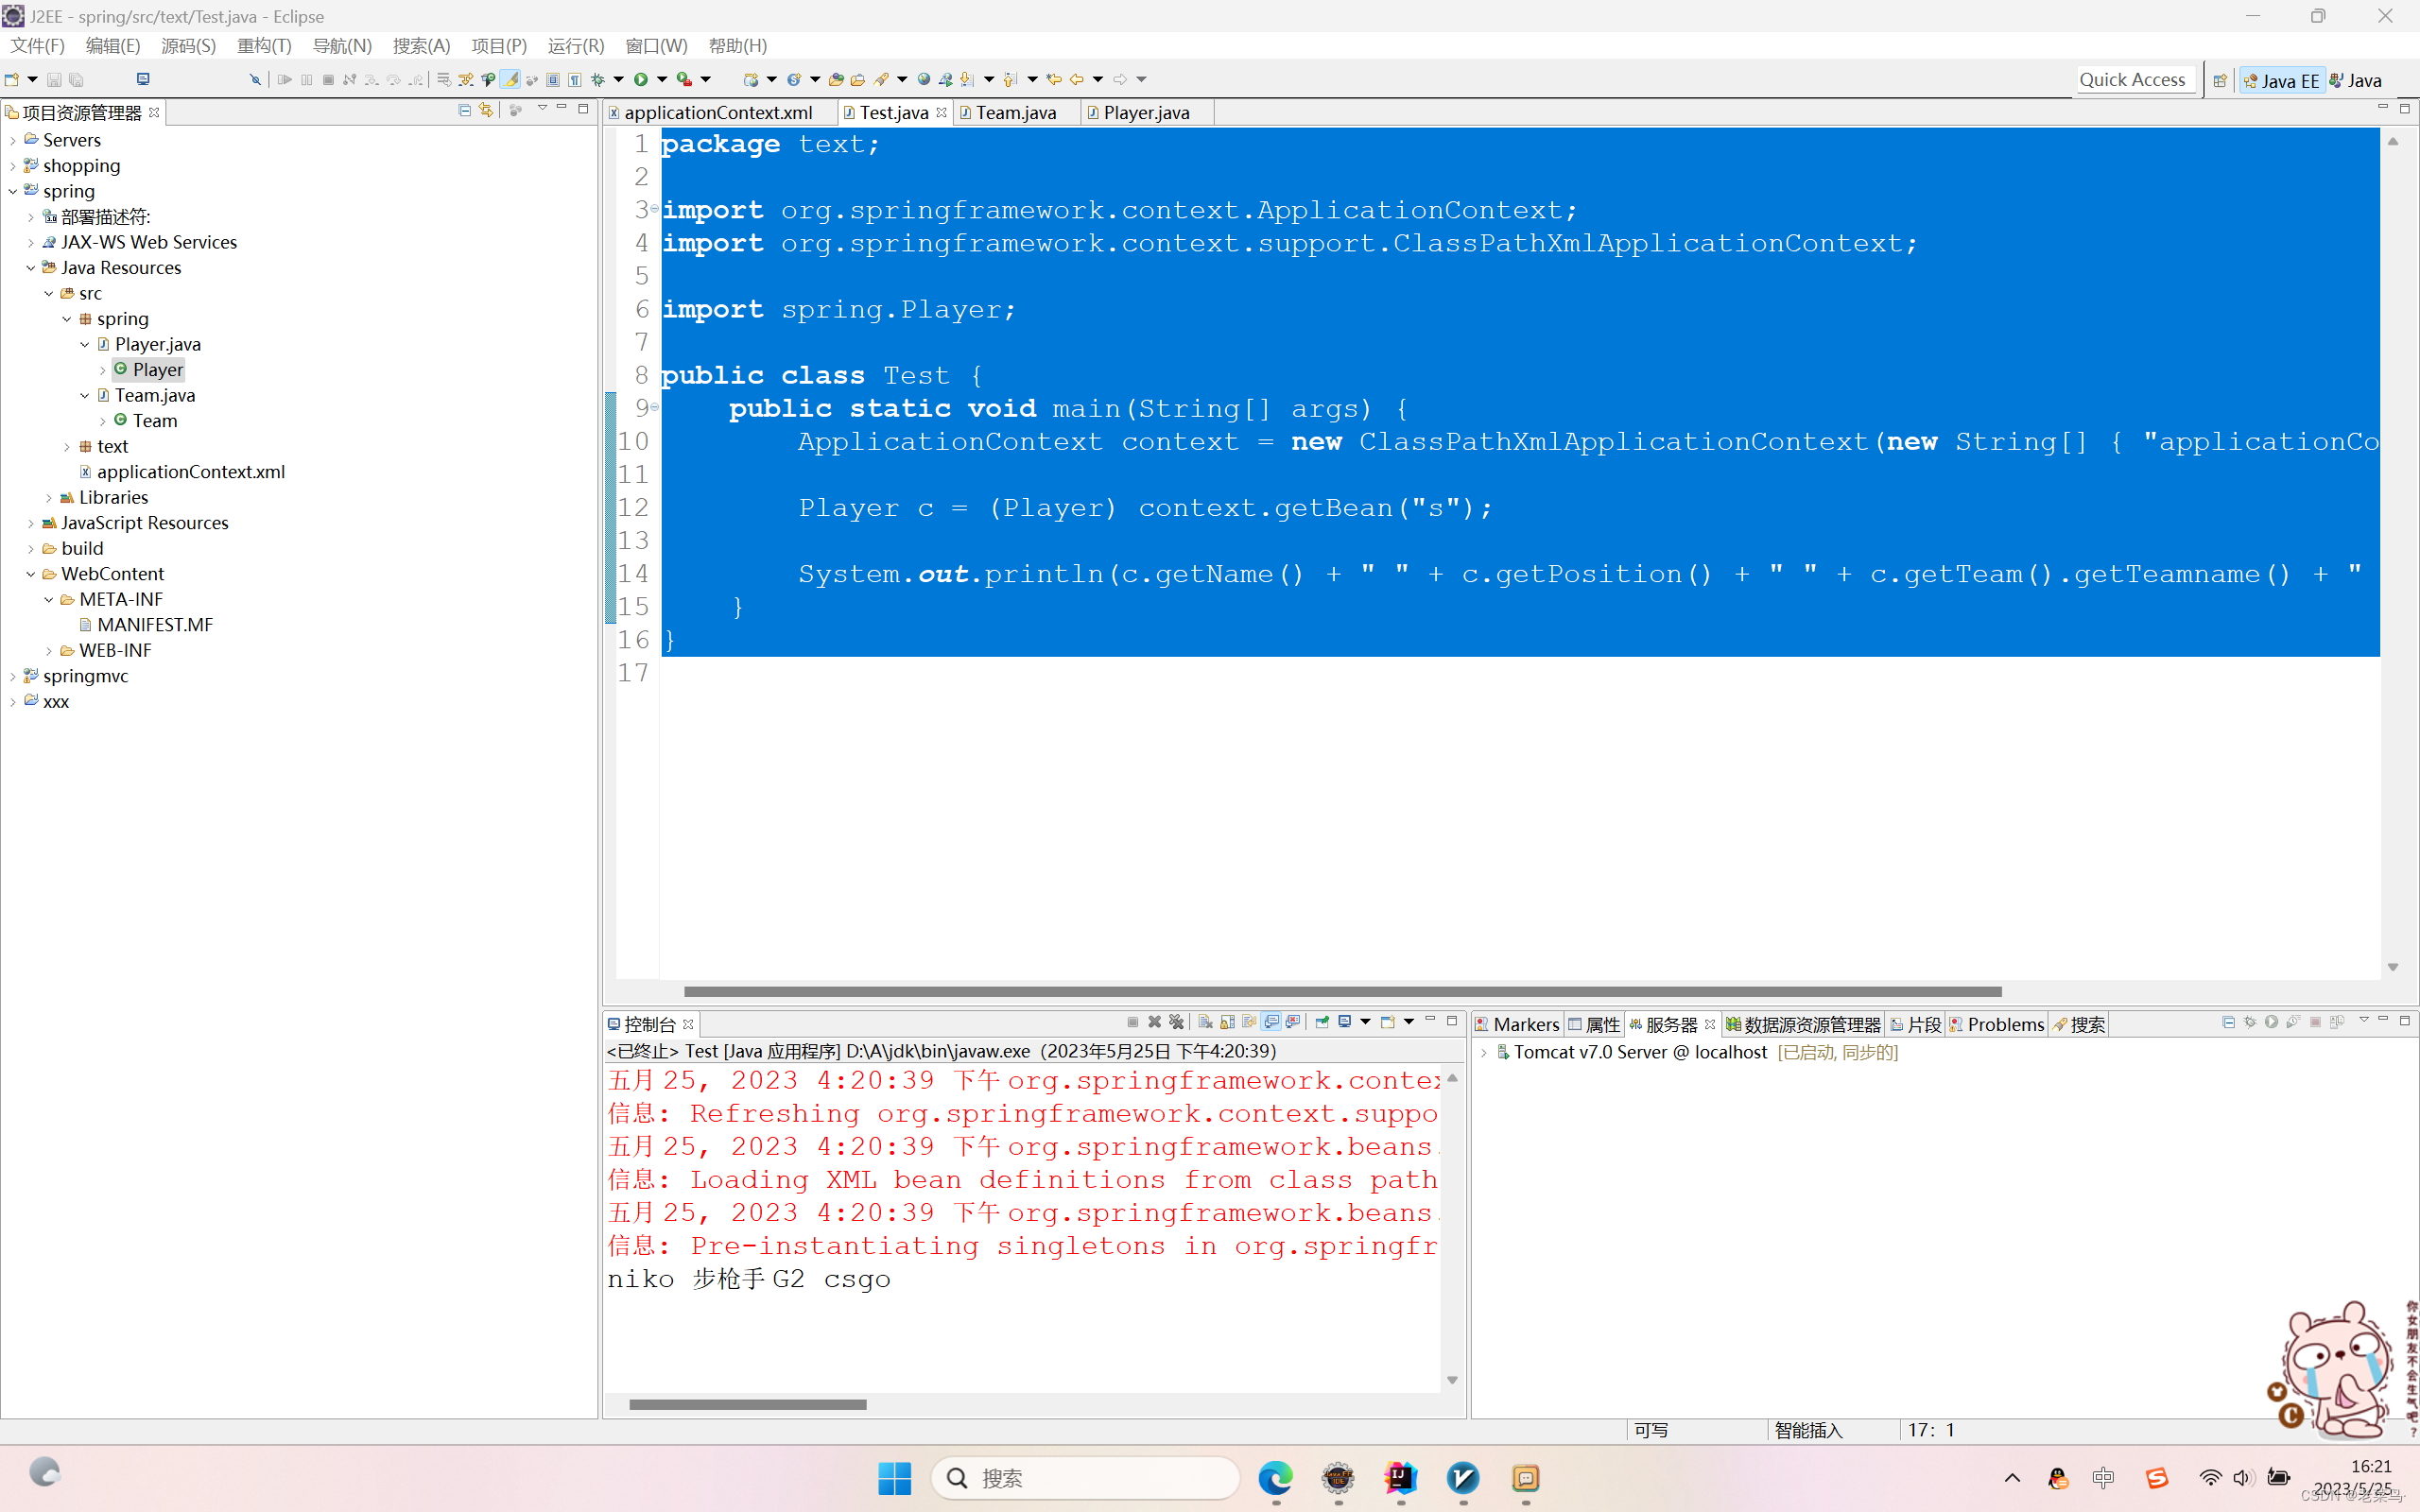Toggle Mark Occurrences highlighter button
This screenshot has height=1512, width=2420.
tap(510, 79)
